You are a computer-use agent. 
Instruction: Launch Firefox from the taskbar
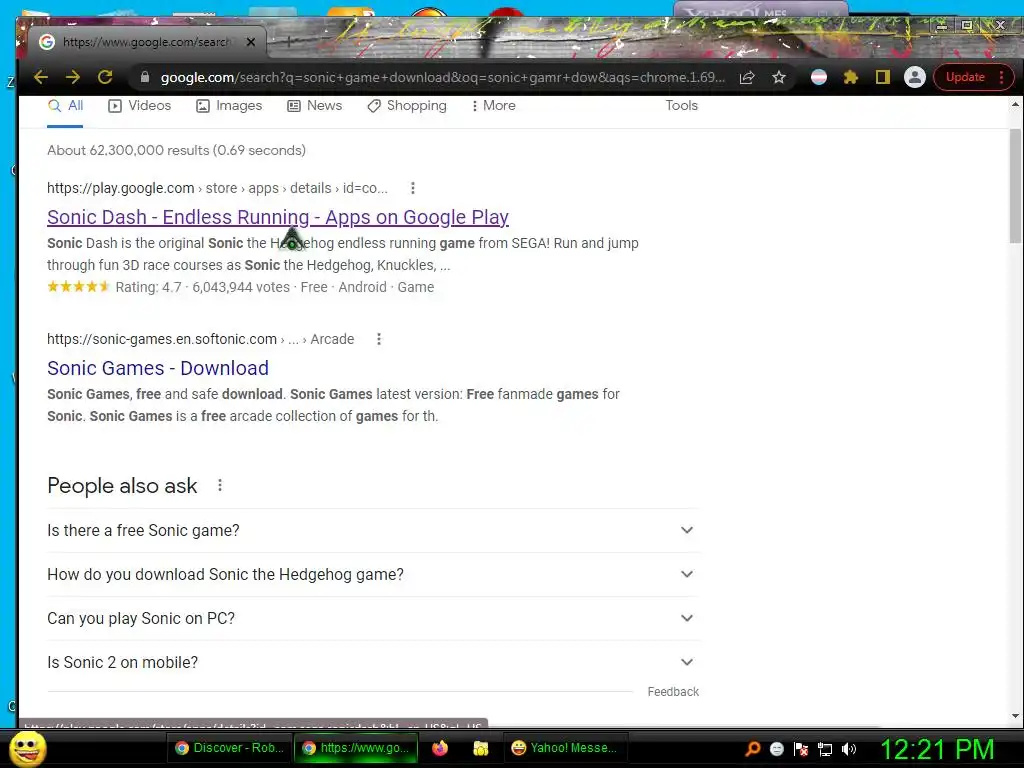(x=440, y=748)
